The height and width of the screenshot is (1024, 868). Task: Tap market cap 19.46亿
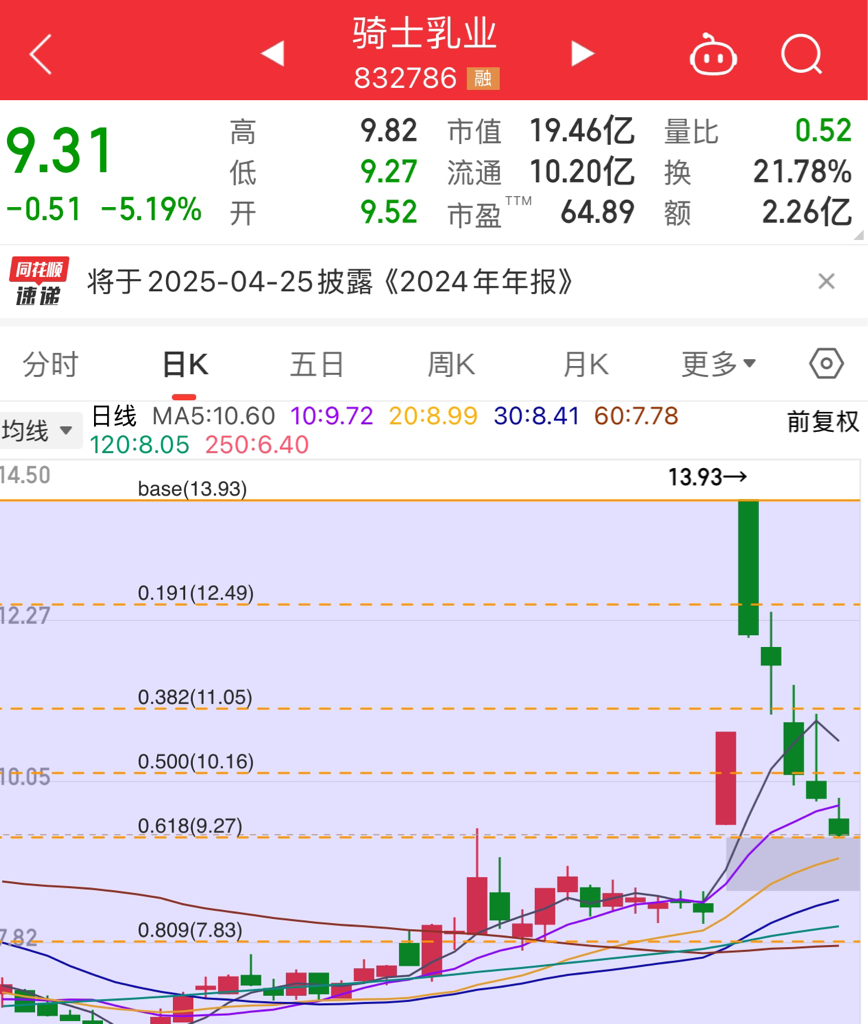pyautogui.click(x=582, y=131)
